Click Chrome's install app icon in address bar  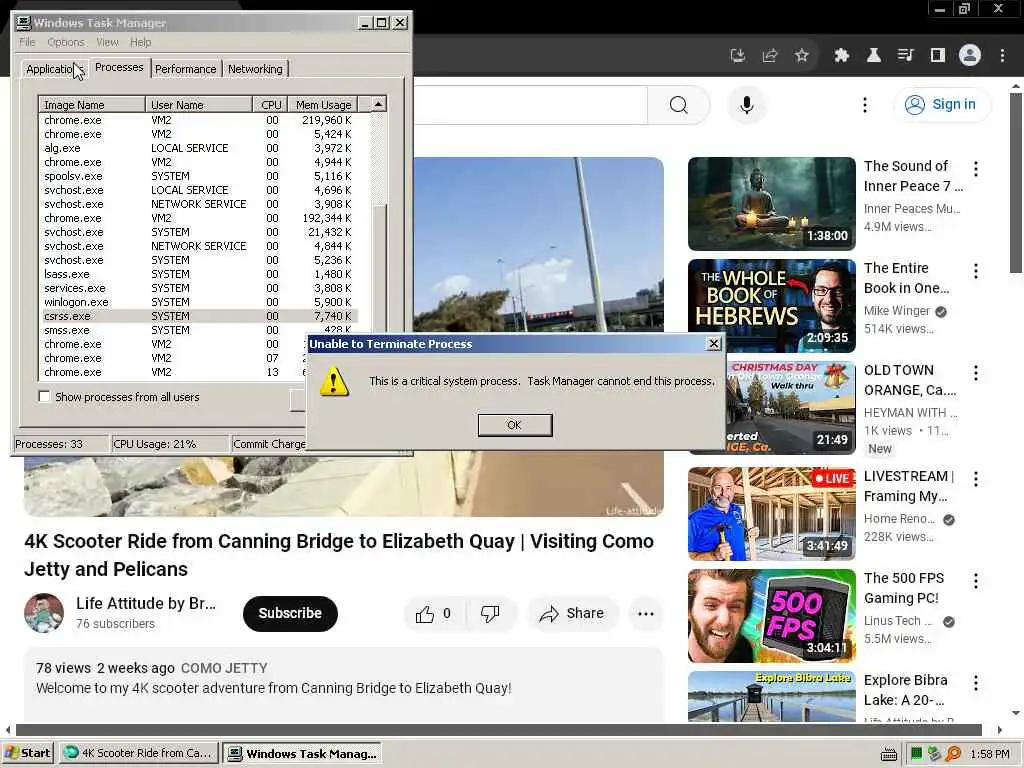738,56
